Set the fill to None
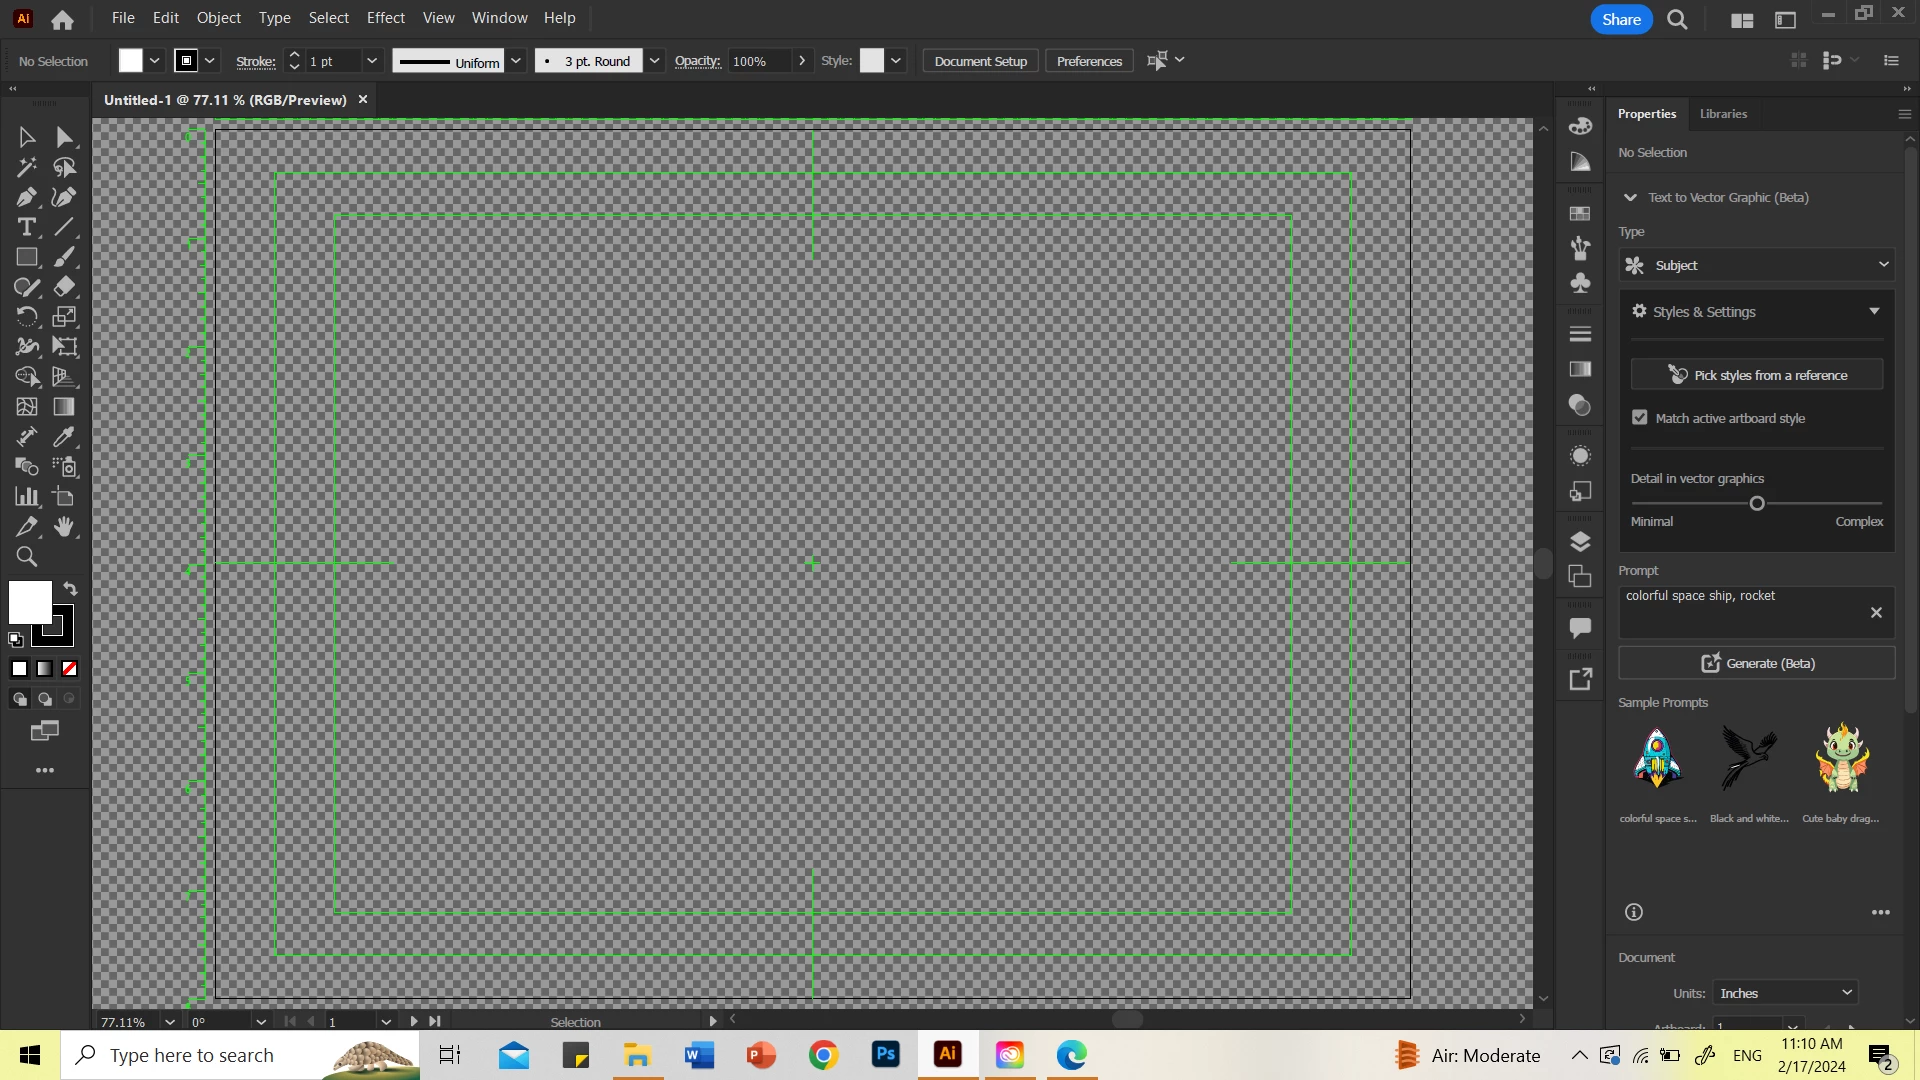This screenshot has width=1920, height=1080. [x=70, y=669]
